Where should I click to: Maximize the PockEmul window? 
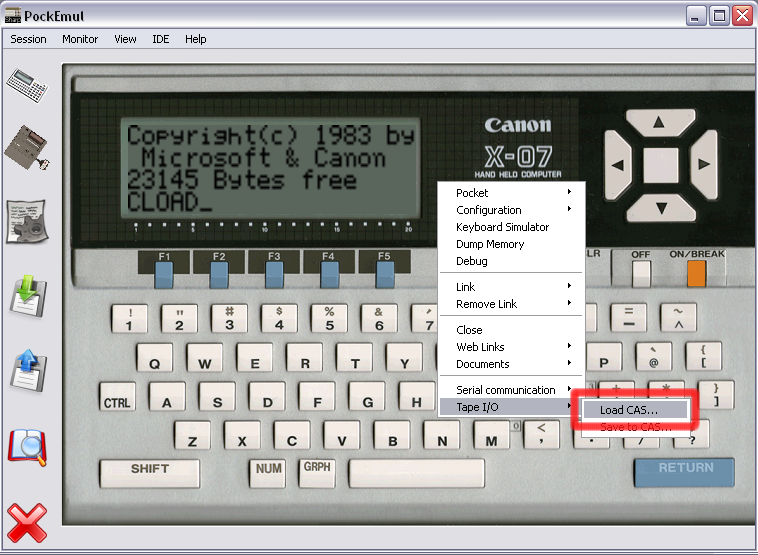click(719, 16)
